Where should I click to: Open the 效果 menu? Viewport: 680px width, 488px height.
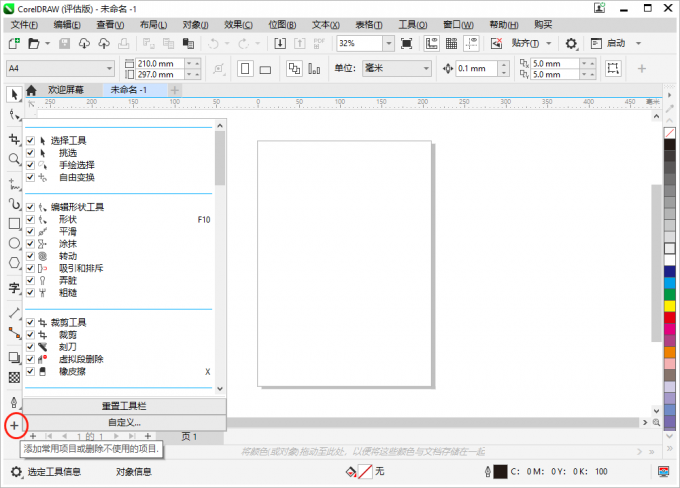tap(238, 25)
